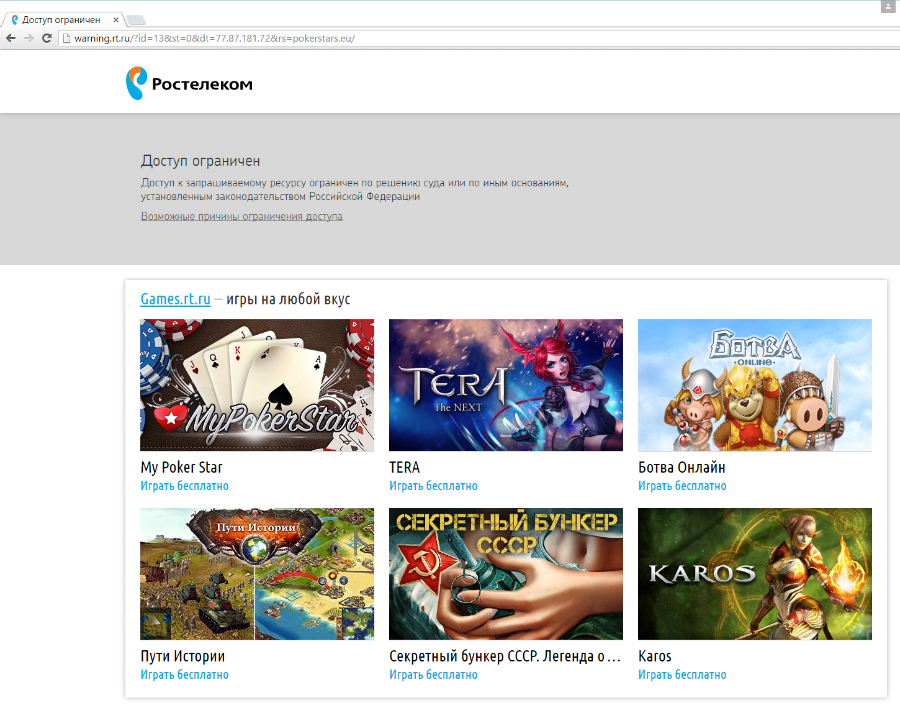Click the browser forward arrow

point(29,38)
